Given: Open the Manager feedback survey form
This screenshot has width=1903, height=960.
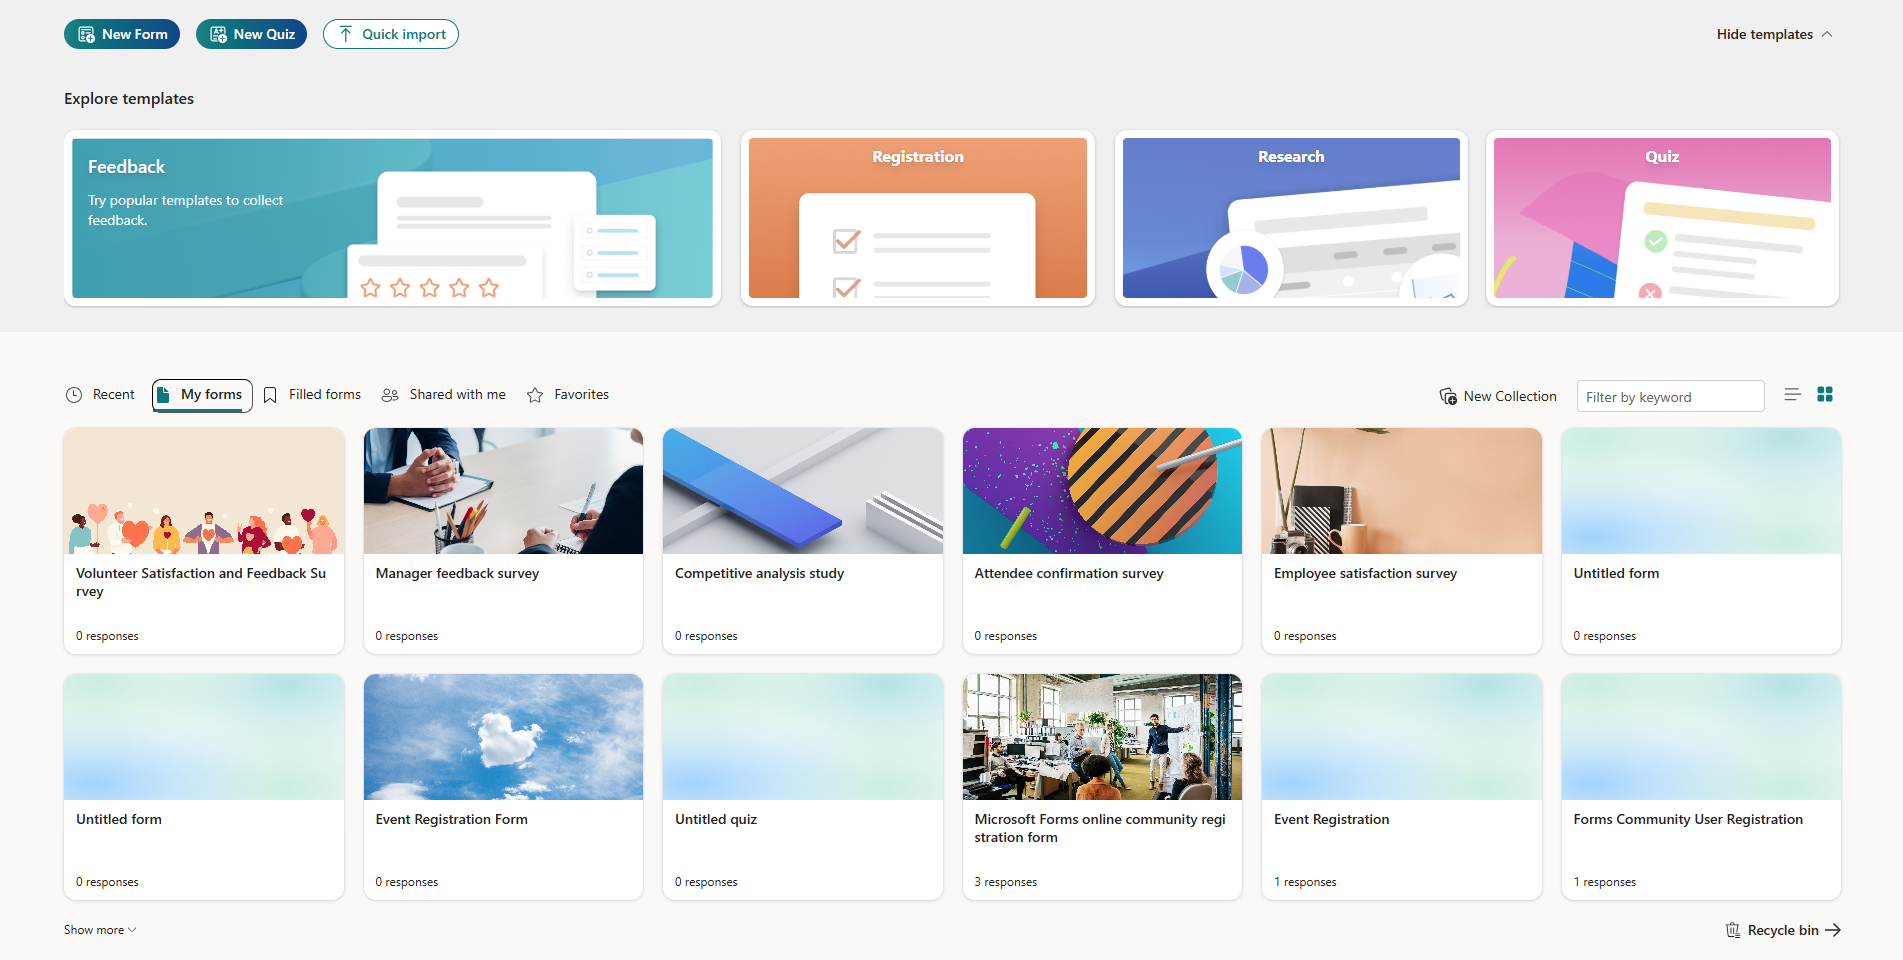Looking at the screenshot, I should point(503,540).
